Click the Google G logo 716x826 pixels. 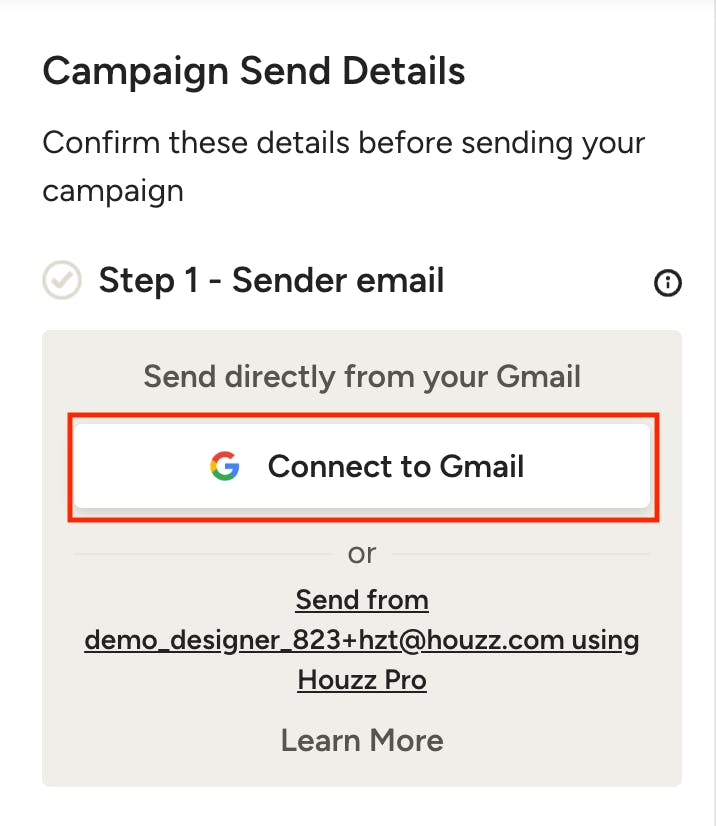point(225,466)
